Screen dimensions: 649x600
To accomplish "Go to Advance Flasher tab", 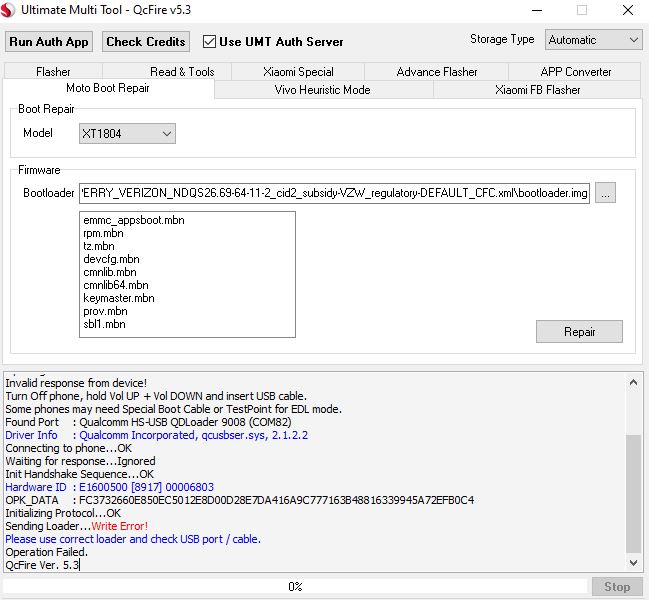I will tap(437, 72).
